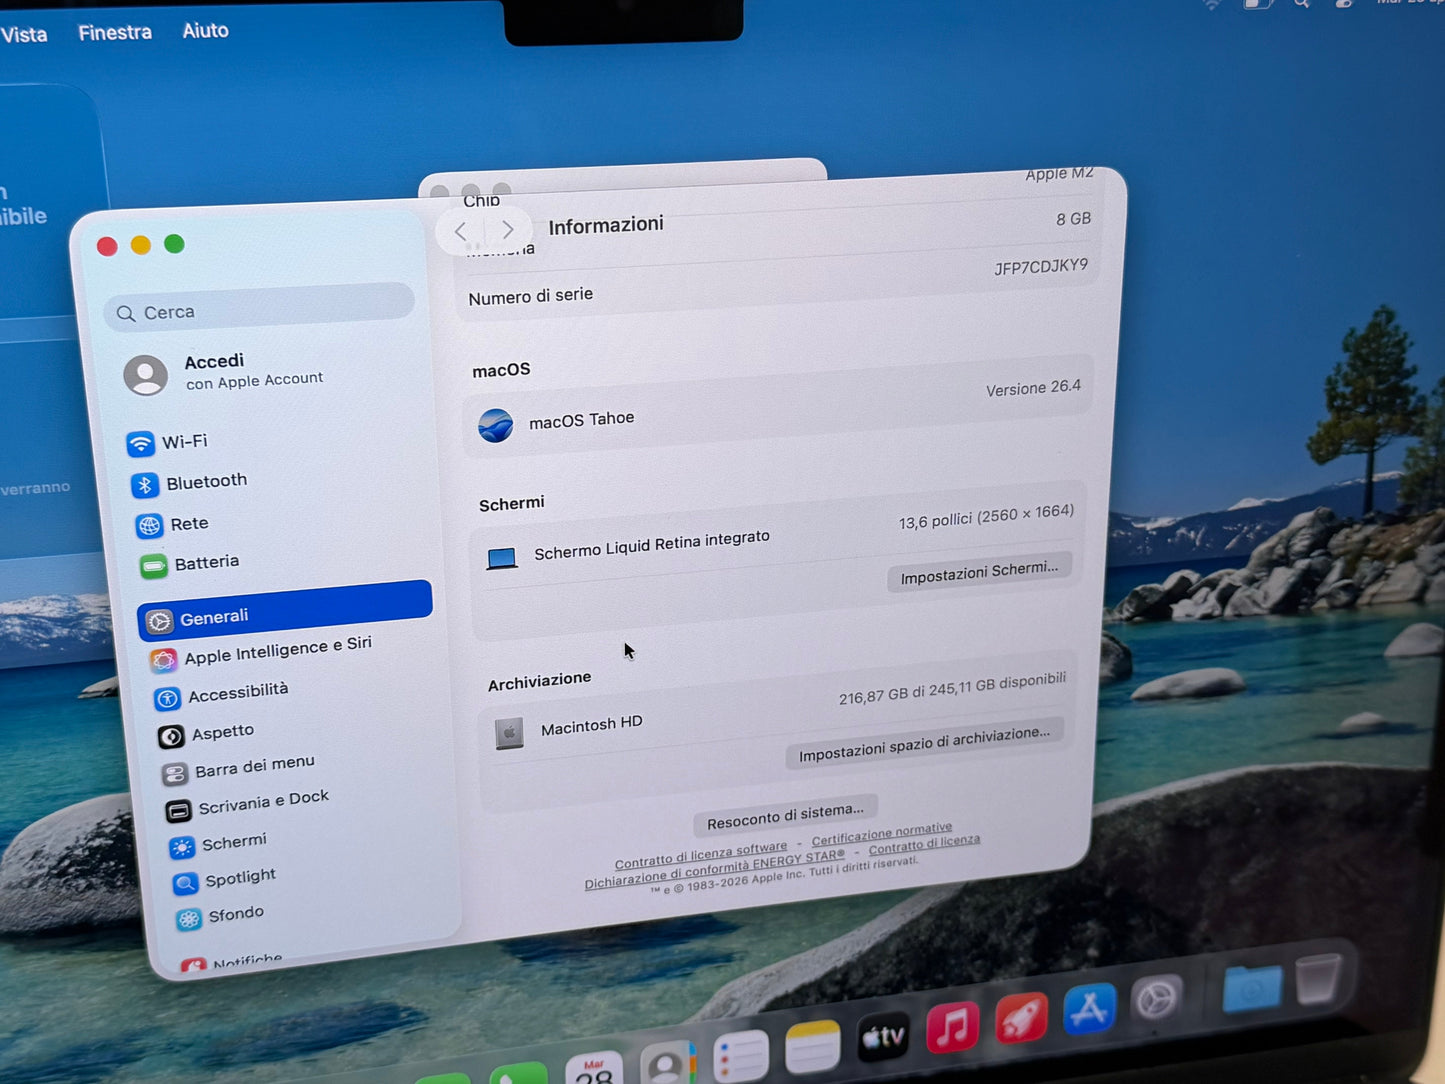The height and width of the screenshot is (1084, 1445).
Task: Open the Finestra menu
Action: coord(115,33)
